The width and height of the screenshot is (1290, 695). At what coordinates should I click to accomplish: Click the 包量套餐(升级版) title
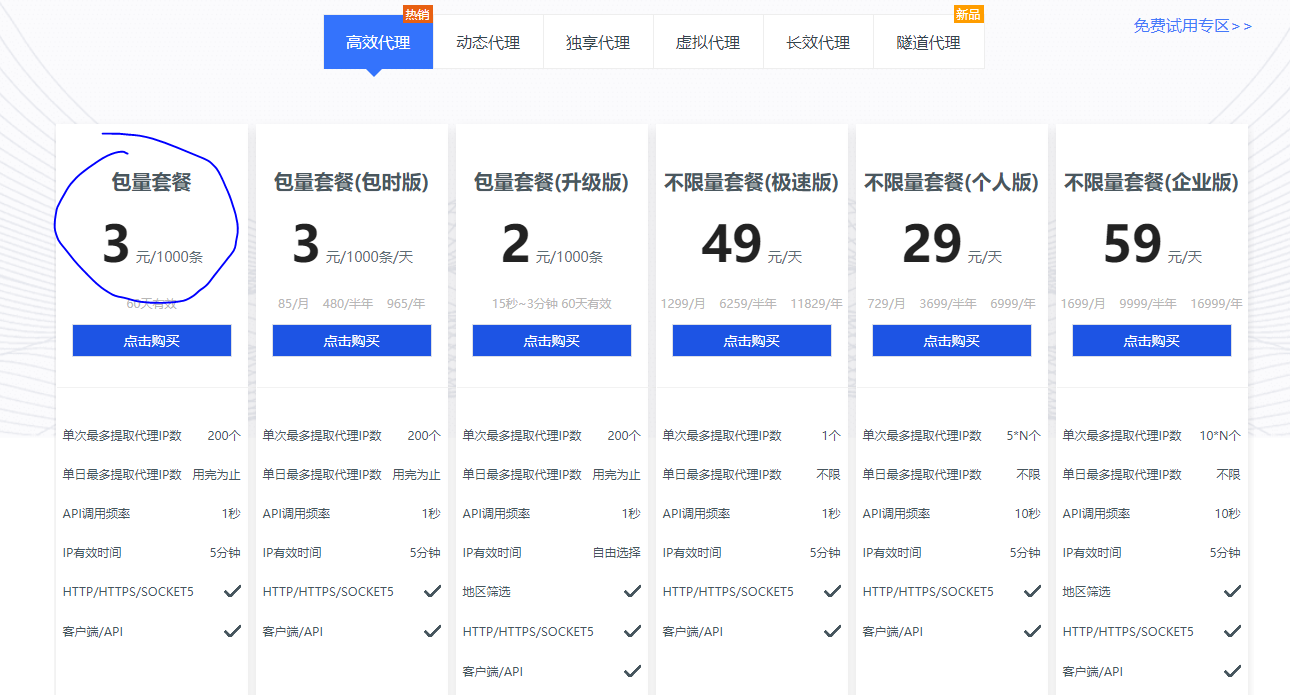tap(552, 183)
